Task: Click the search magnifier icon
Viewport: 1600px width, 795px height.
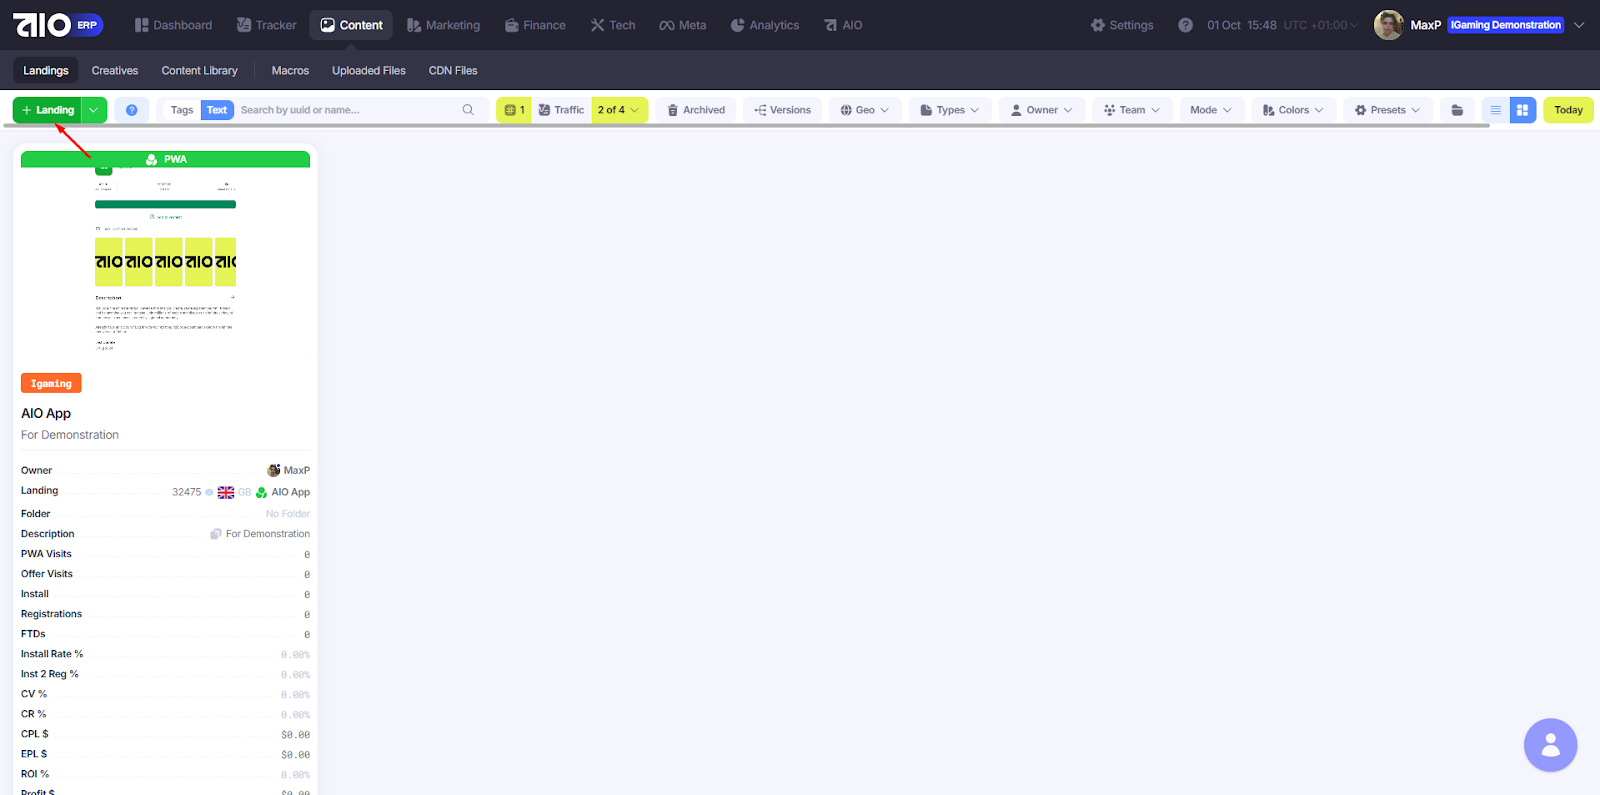Action: tap(468, 110)
